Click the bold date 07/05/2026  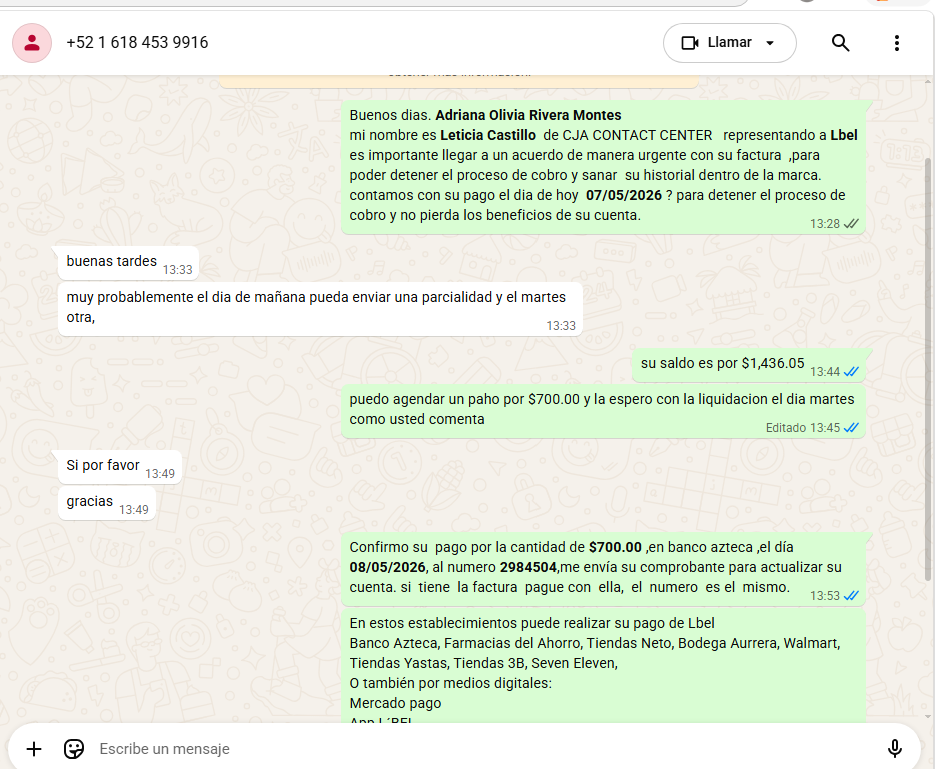tap(623, 195)
